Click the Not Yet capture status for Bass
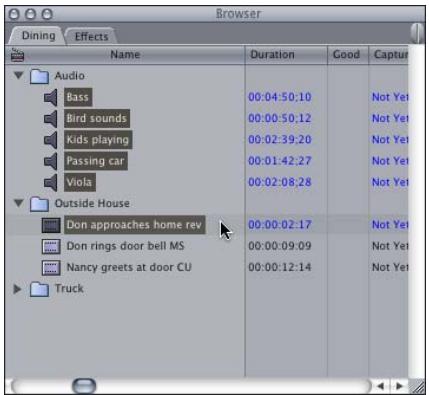This screenshot has height=395, width=429. [x=390, y=97]
